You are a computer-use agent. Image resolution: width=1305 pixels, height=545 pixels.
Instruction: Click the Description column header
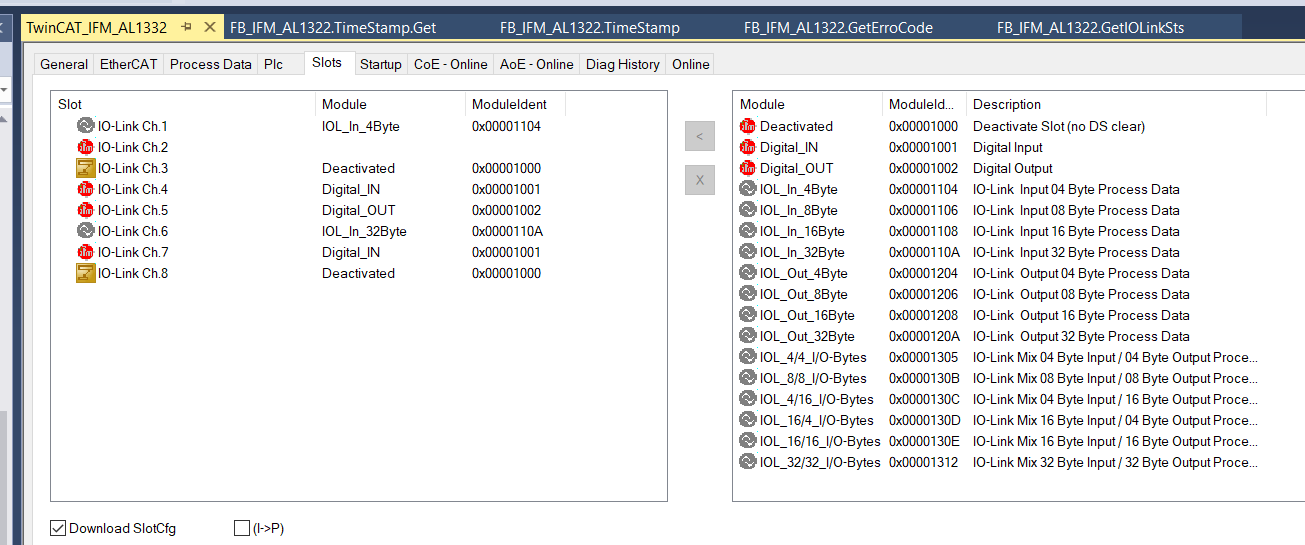[1116, 104]
